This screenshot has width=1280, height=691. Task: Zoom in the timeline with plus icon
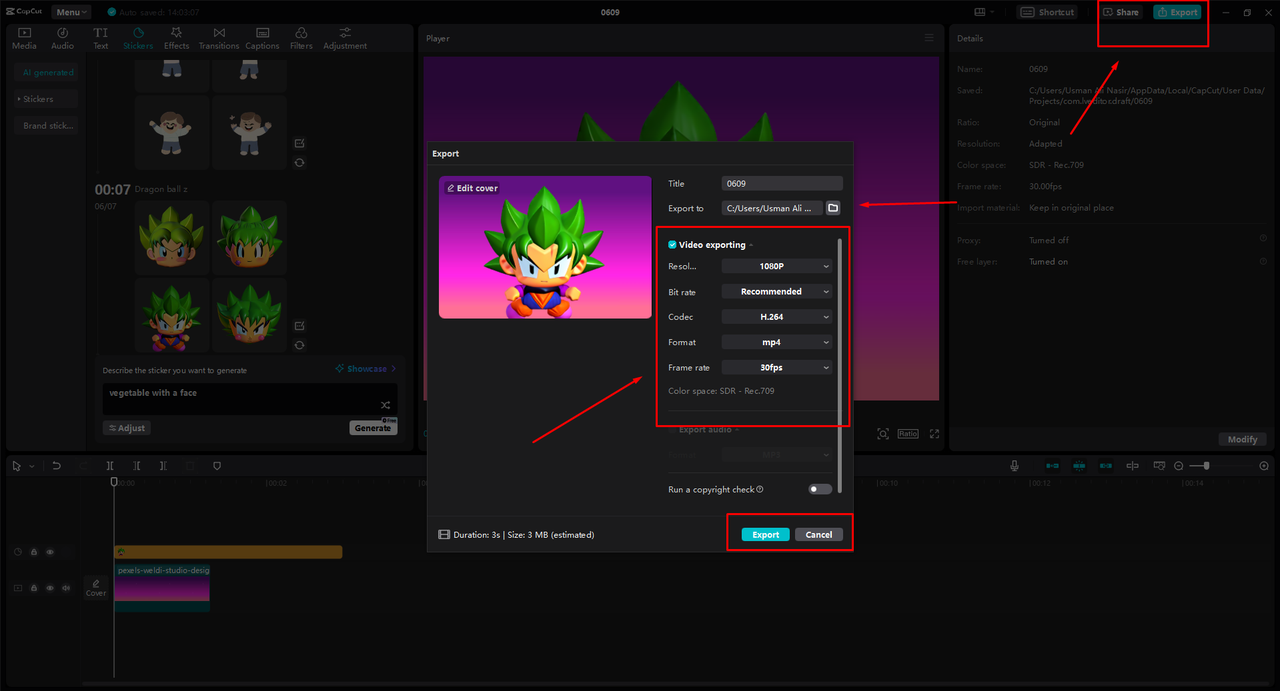point(1264,466)
